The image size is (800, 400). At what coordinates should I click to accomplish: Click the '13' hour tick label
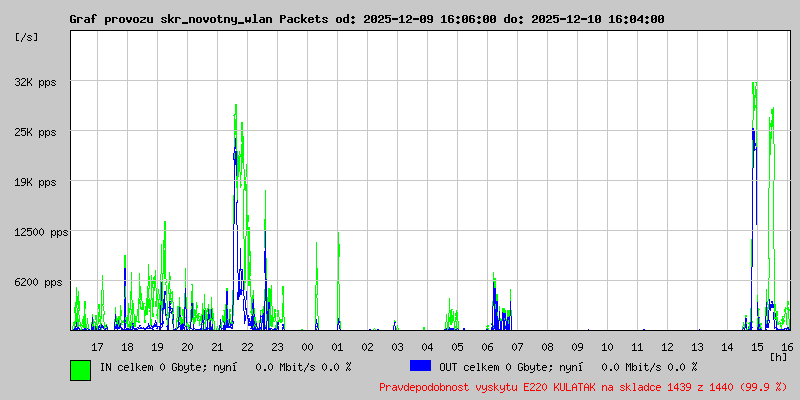[x=697, y=347]
